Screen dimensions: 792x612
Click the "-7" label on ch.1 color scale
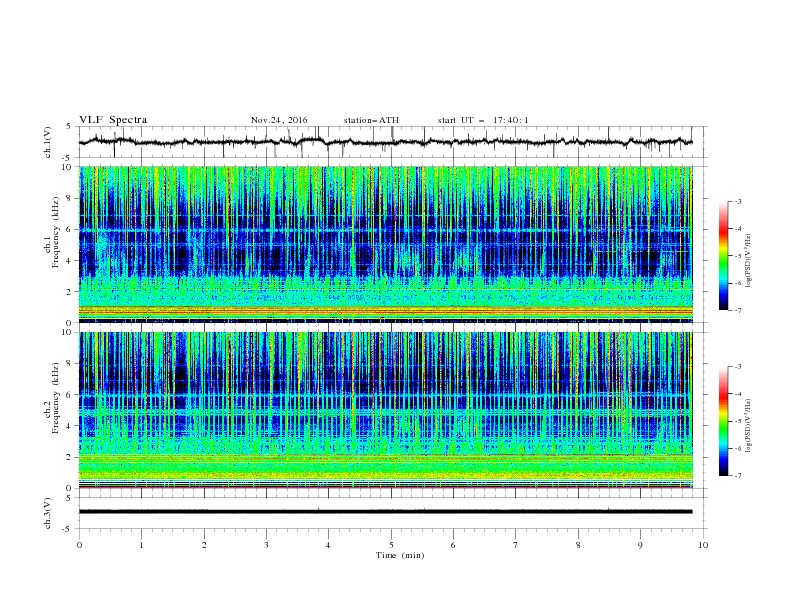(738, 310)
